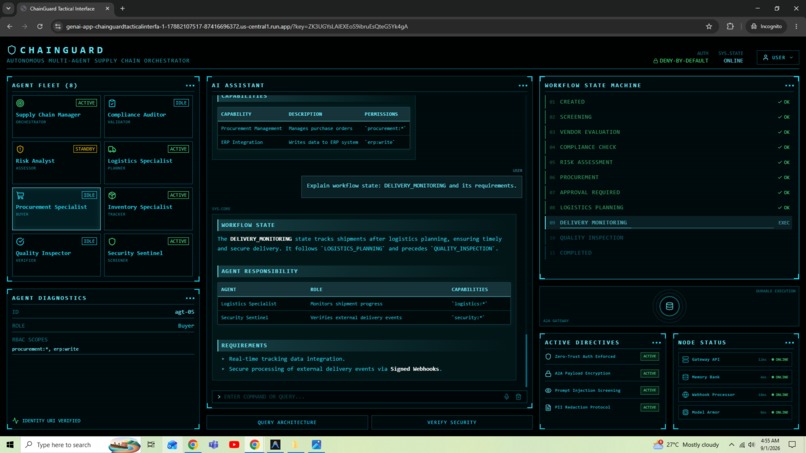Toggle the PII Redaction Protocol ACTIVE badge

(x=649, y=407)
